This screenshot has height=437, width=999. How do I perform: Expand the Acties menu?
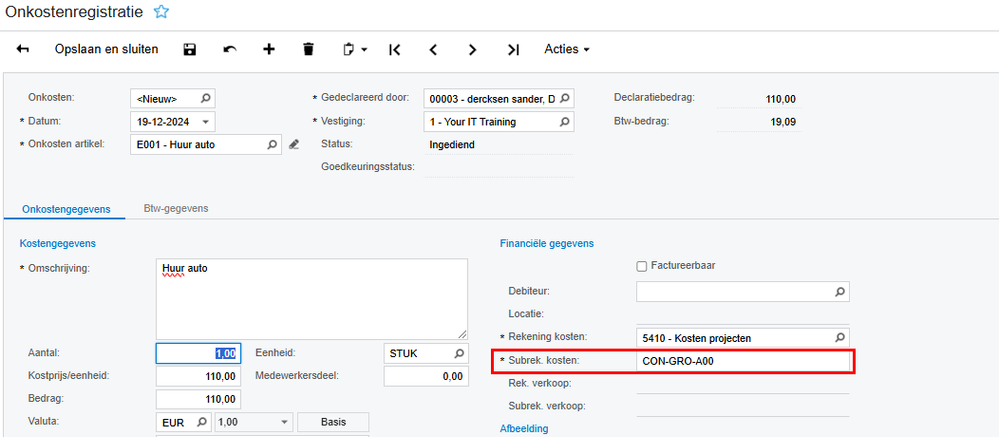click(566, 49)
